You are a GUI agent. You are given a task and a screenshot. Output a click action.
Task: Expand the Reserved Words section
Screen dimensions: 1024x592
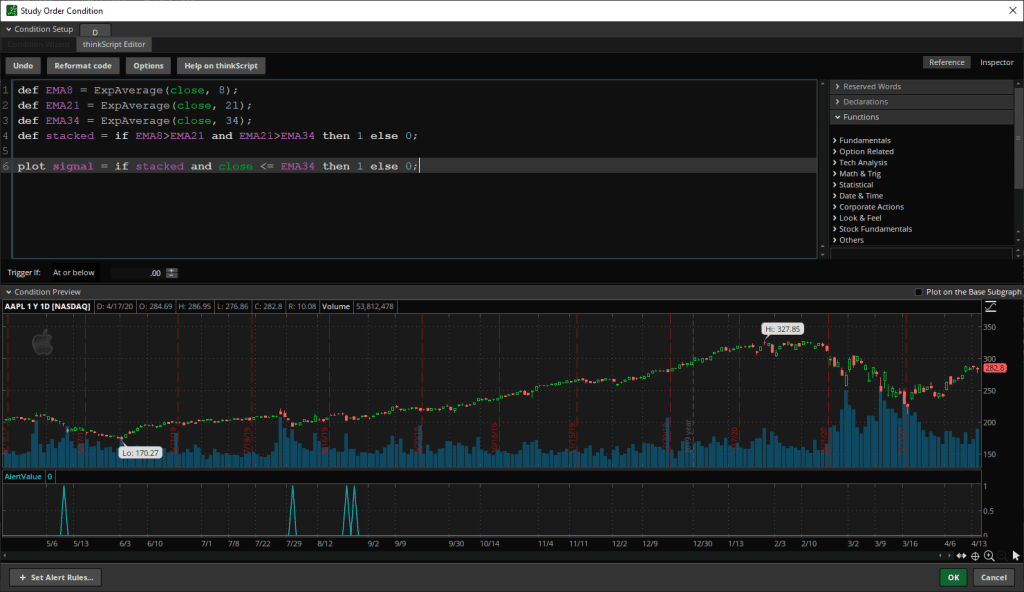click(x=871, y=87)
